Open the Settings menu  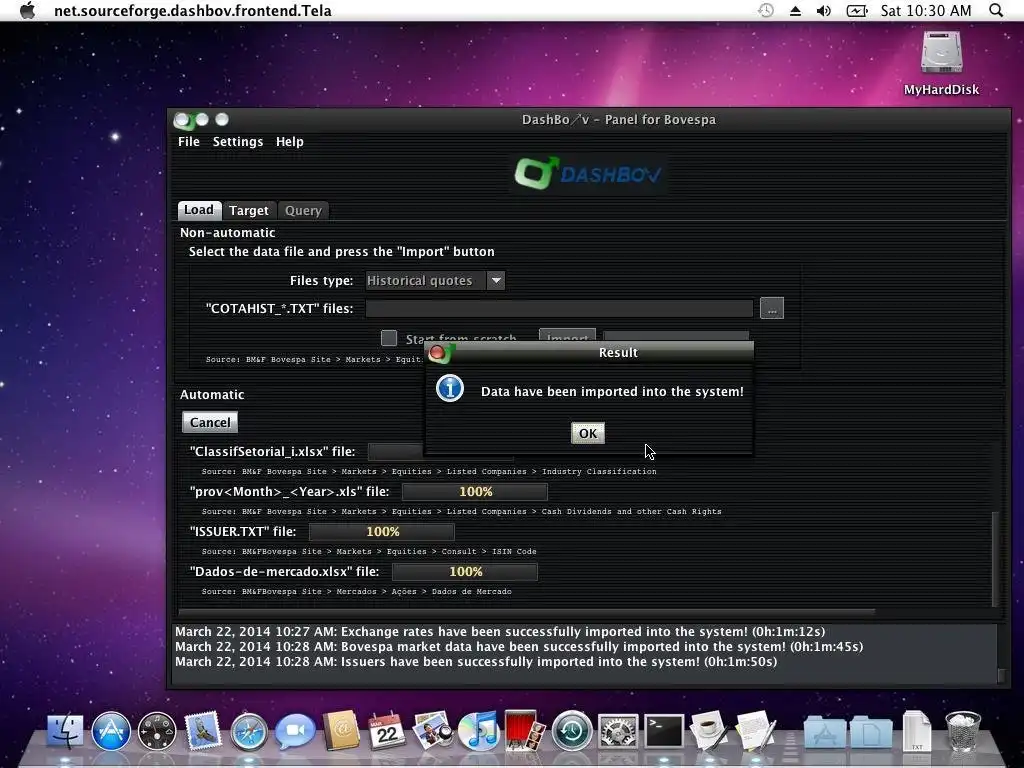(238, 142)
